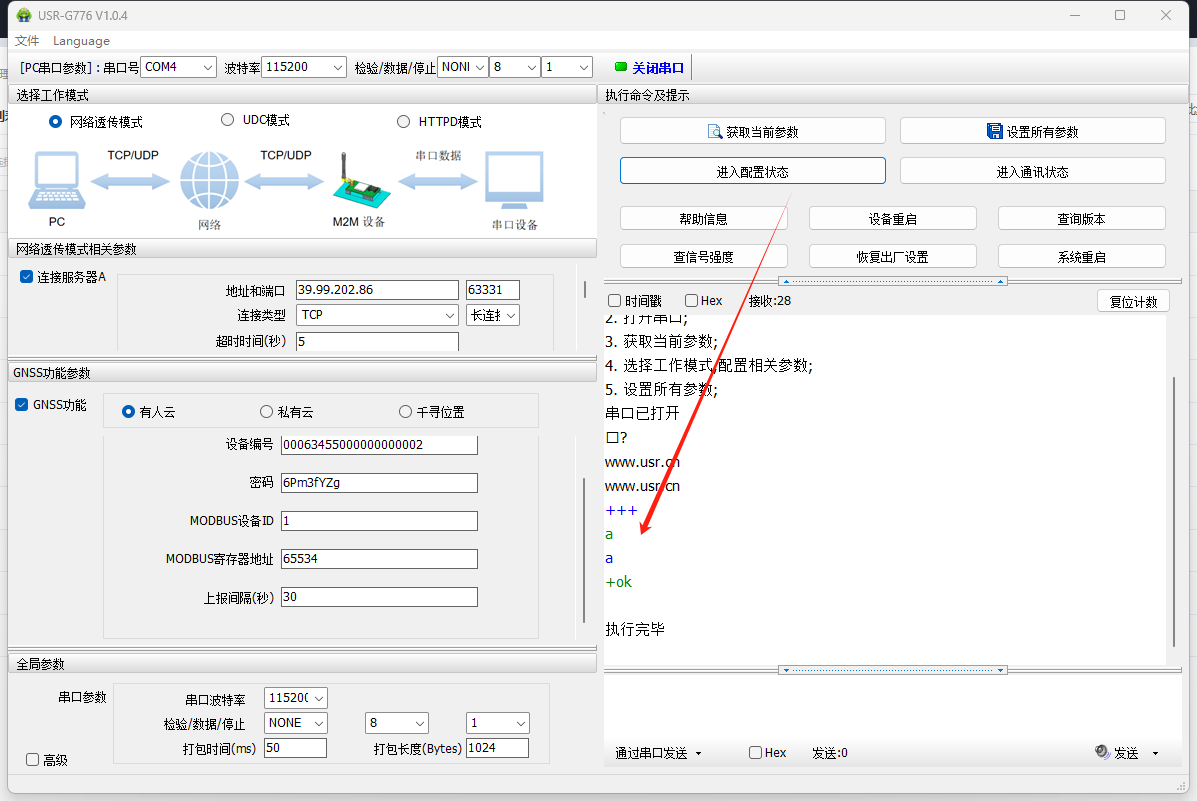This screenshot has height=801, width=1197.
Task: Click the 进入配置状态 button
Action: coord(752,171)
